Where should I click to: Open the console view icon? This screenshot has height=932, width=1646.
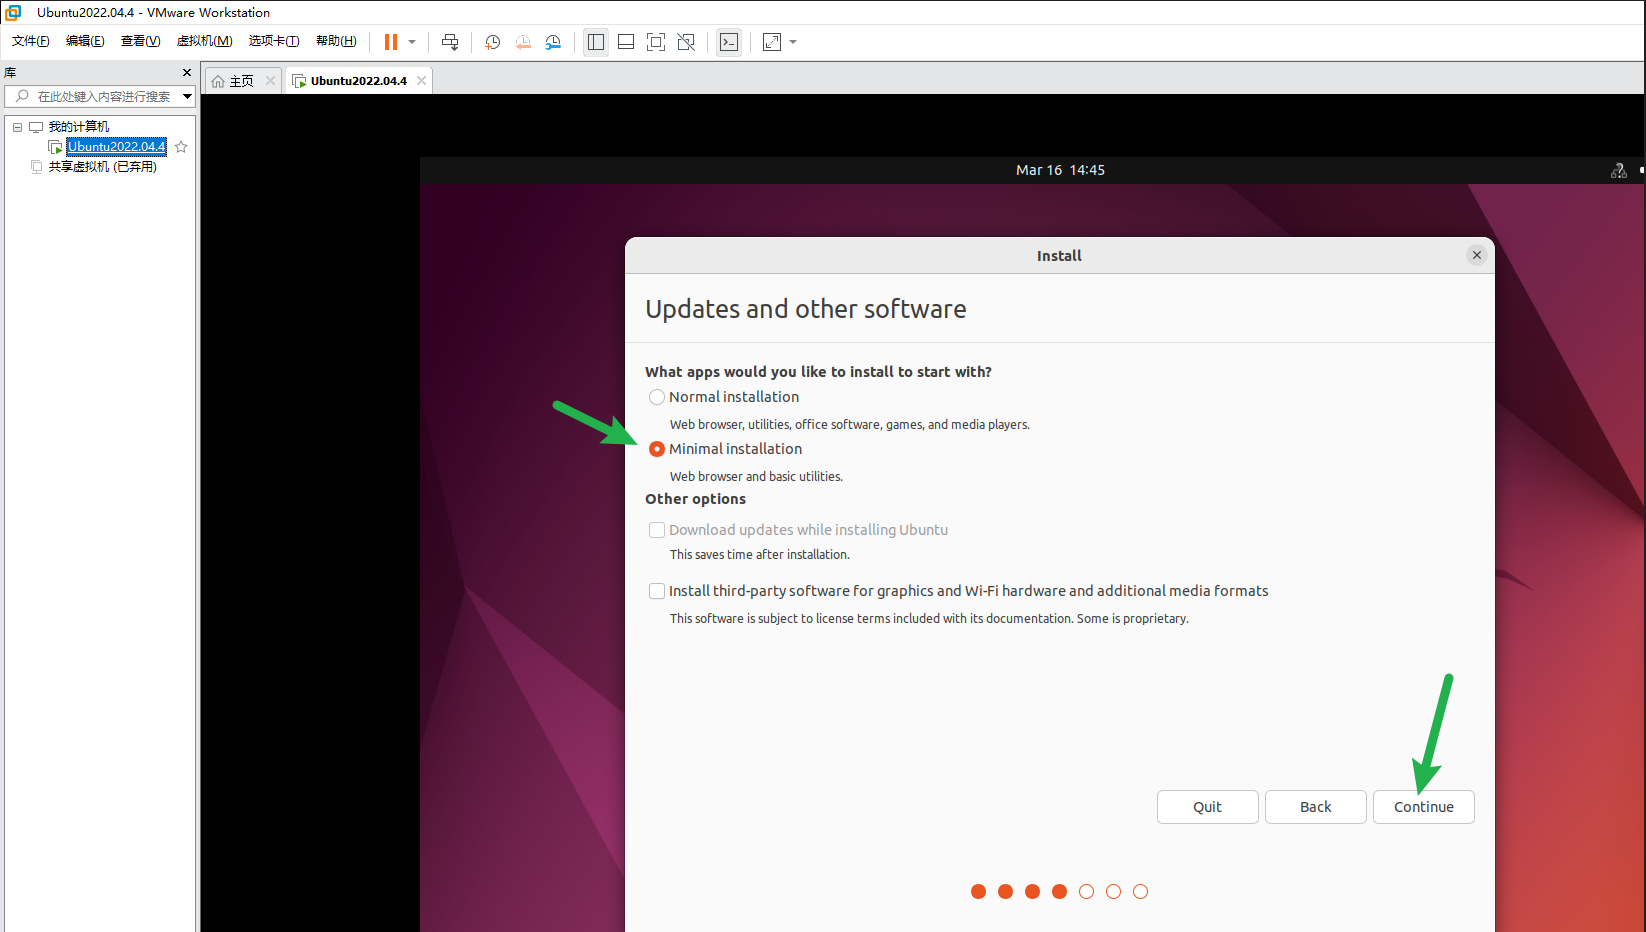coord(729,42)
